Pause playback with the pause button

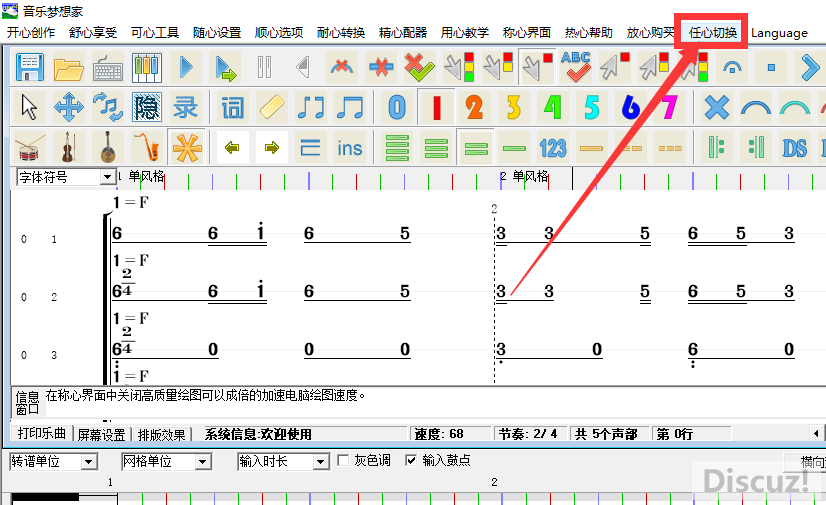tap(264, 67)
